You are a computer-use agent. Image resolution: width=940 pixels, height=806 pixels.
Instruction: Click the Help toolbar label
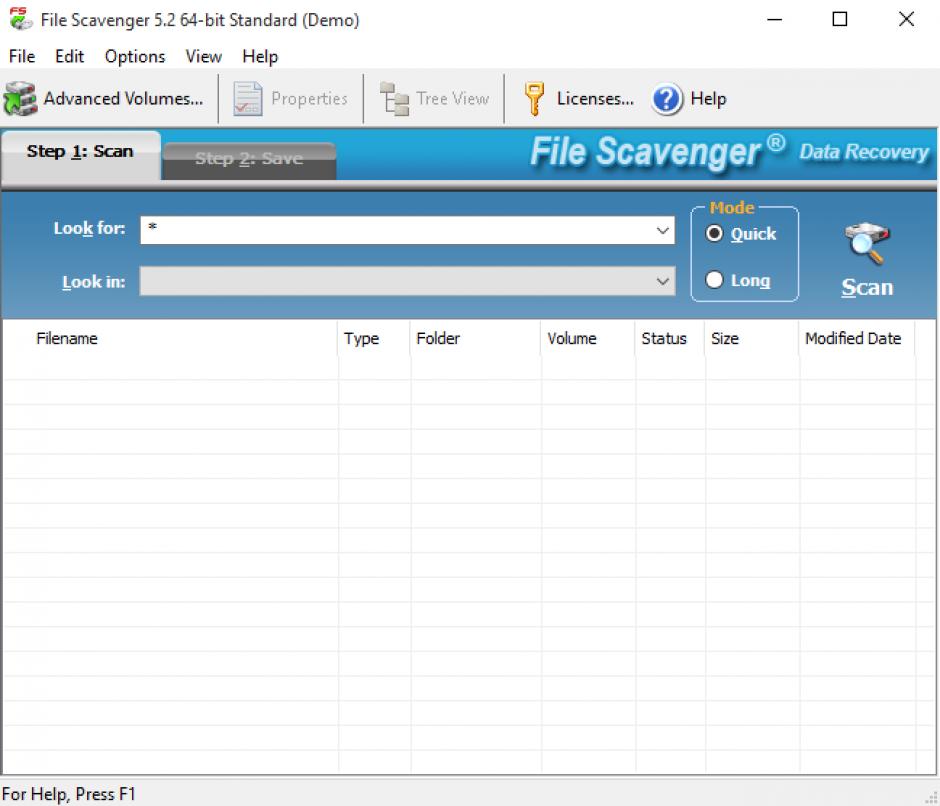pyautogui.click(x=708, y=98)
